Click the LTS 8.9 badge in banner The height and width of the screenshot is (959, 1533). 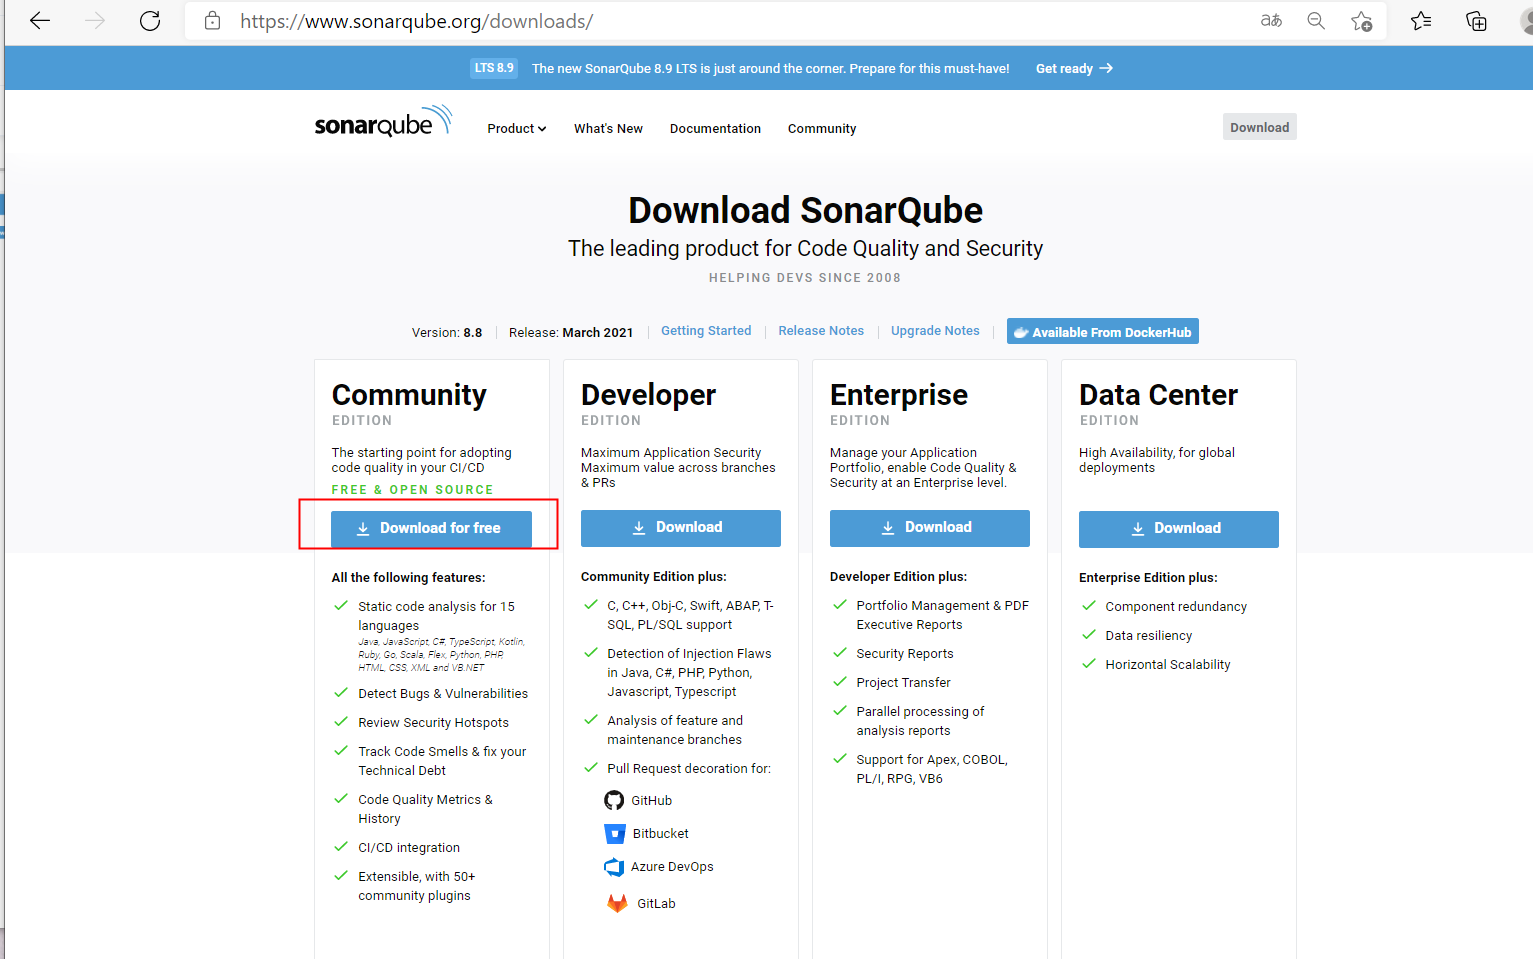tap(494, 68)
